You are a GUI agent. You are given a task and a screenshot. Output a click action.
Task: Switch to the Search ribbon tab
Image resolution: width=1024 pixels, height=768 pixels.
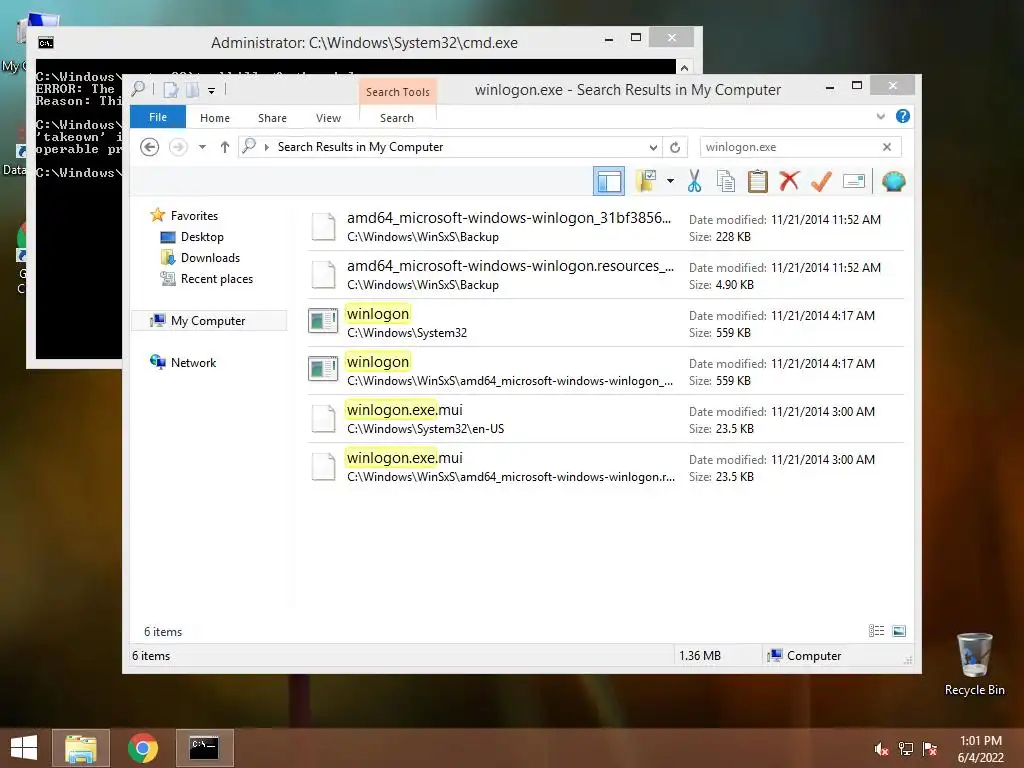click(x=397, y=118)
